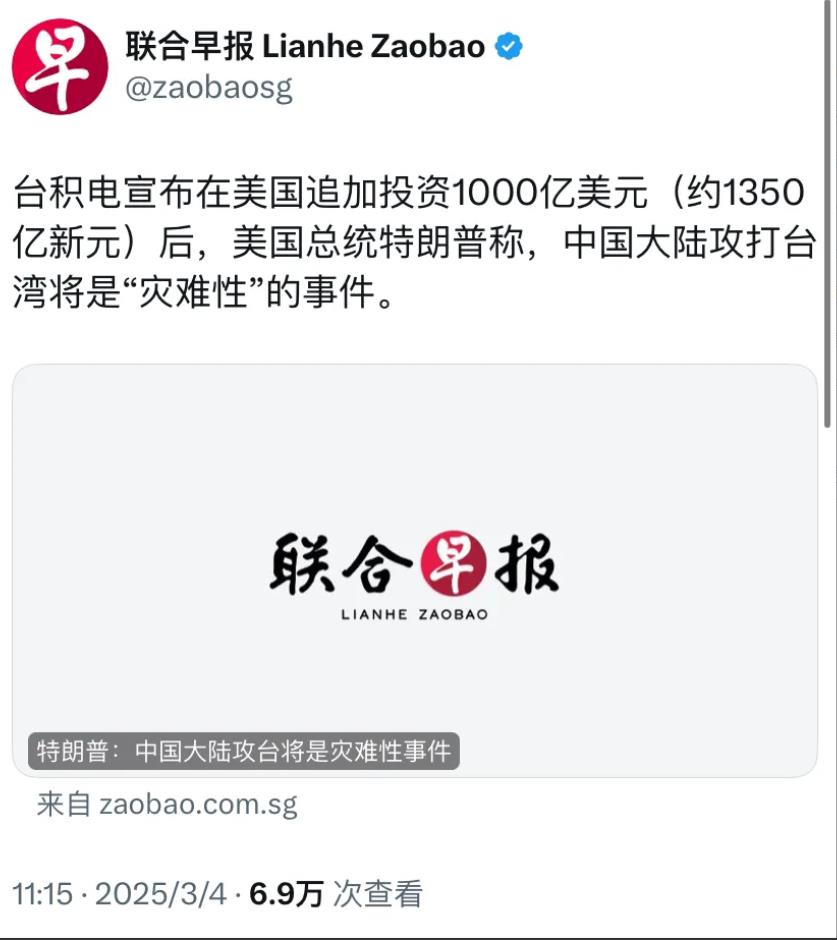This screenshot has height=940, width=837.
Task: Click the 报 calligraphy character in card
Action: click(526, 564)
